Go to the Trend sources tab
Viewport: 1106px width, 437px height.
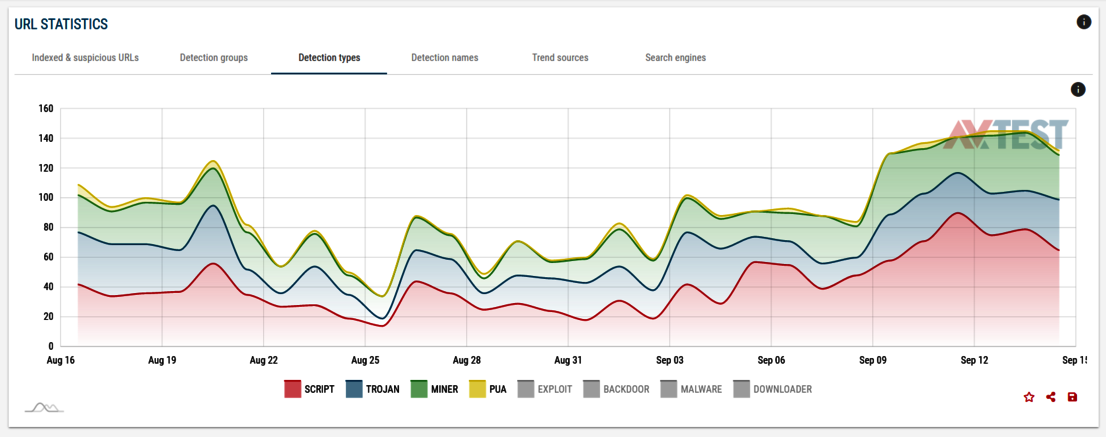pos(560,58)
